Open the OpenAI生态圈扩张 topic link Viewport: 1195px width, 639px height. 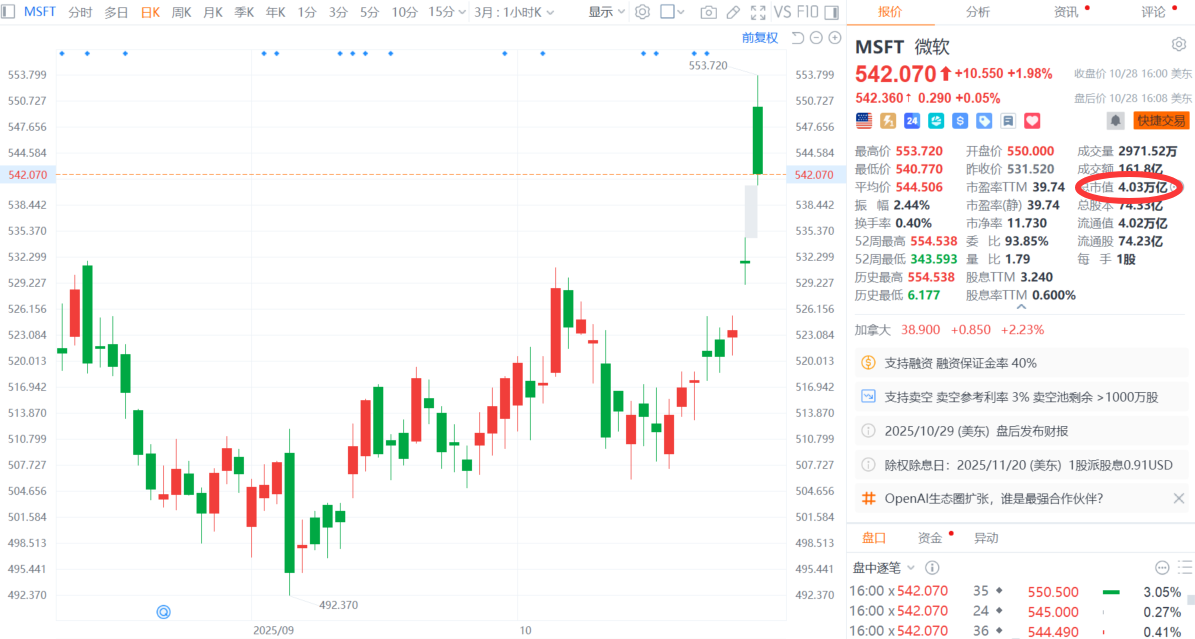(x=994, y=499)
